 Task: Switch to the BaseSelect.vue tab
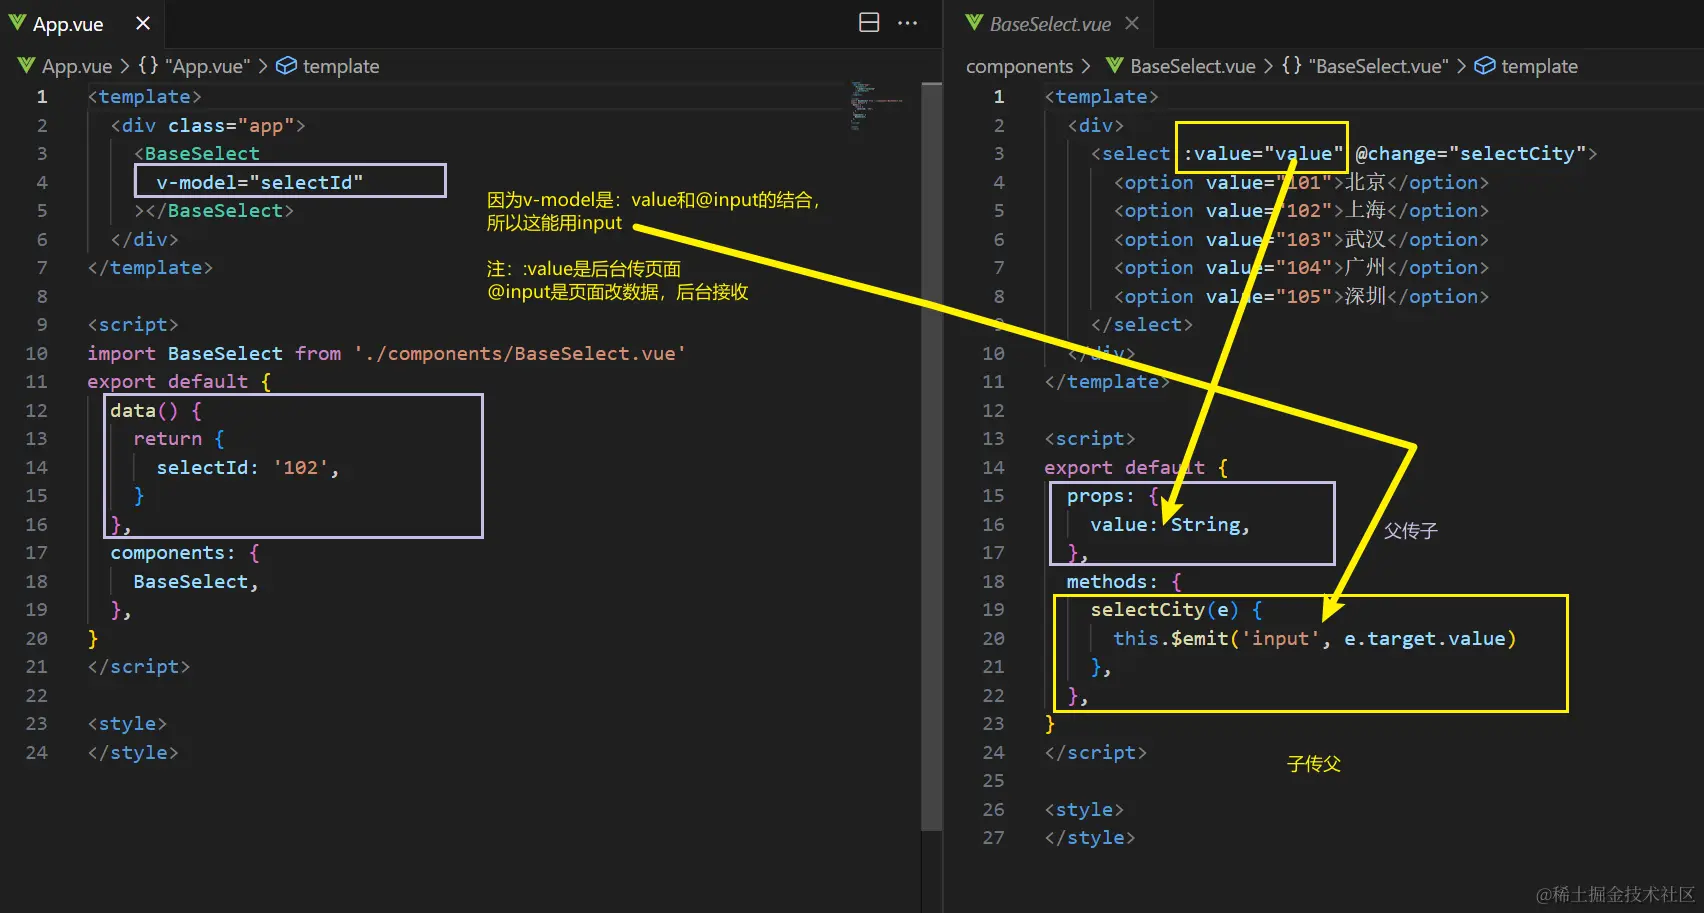click(x=1050, y=23)
